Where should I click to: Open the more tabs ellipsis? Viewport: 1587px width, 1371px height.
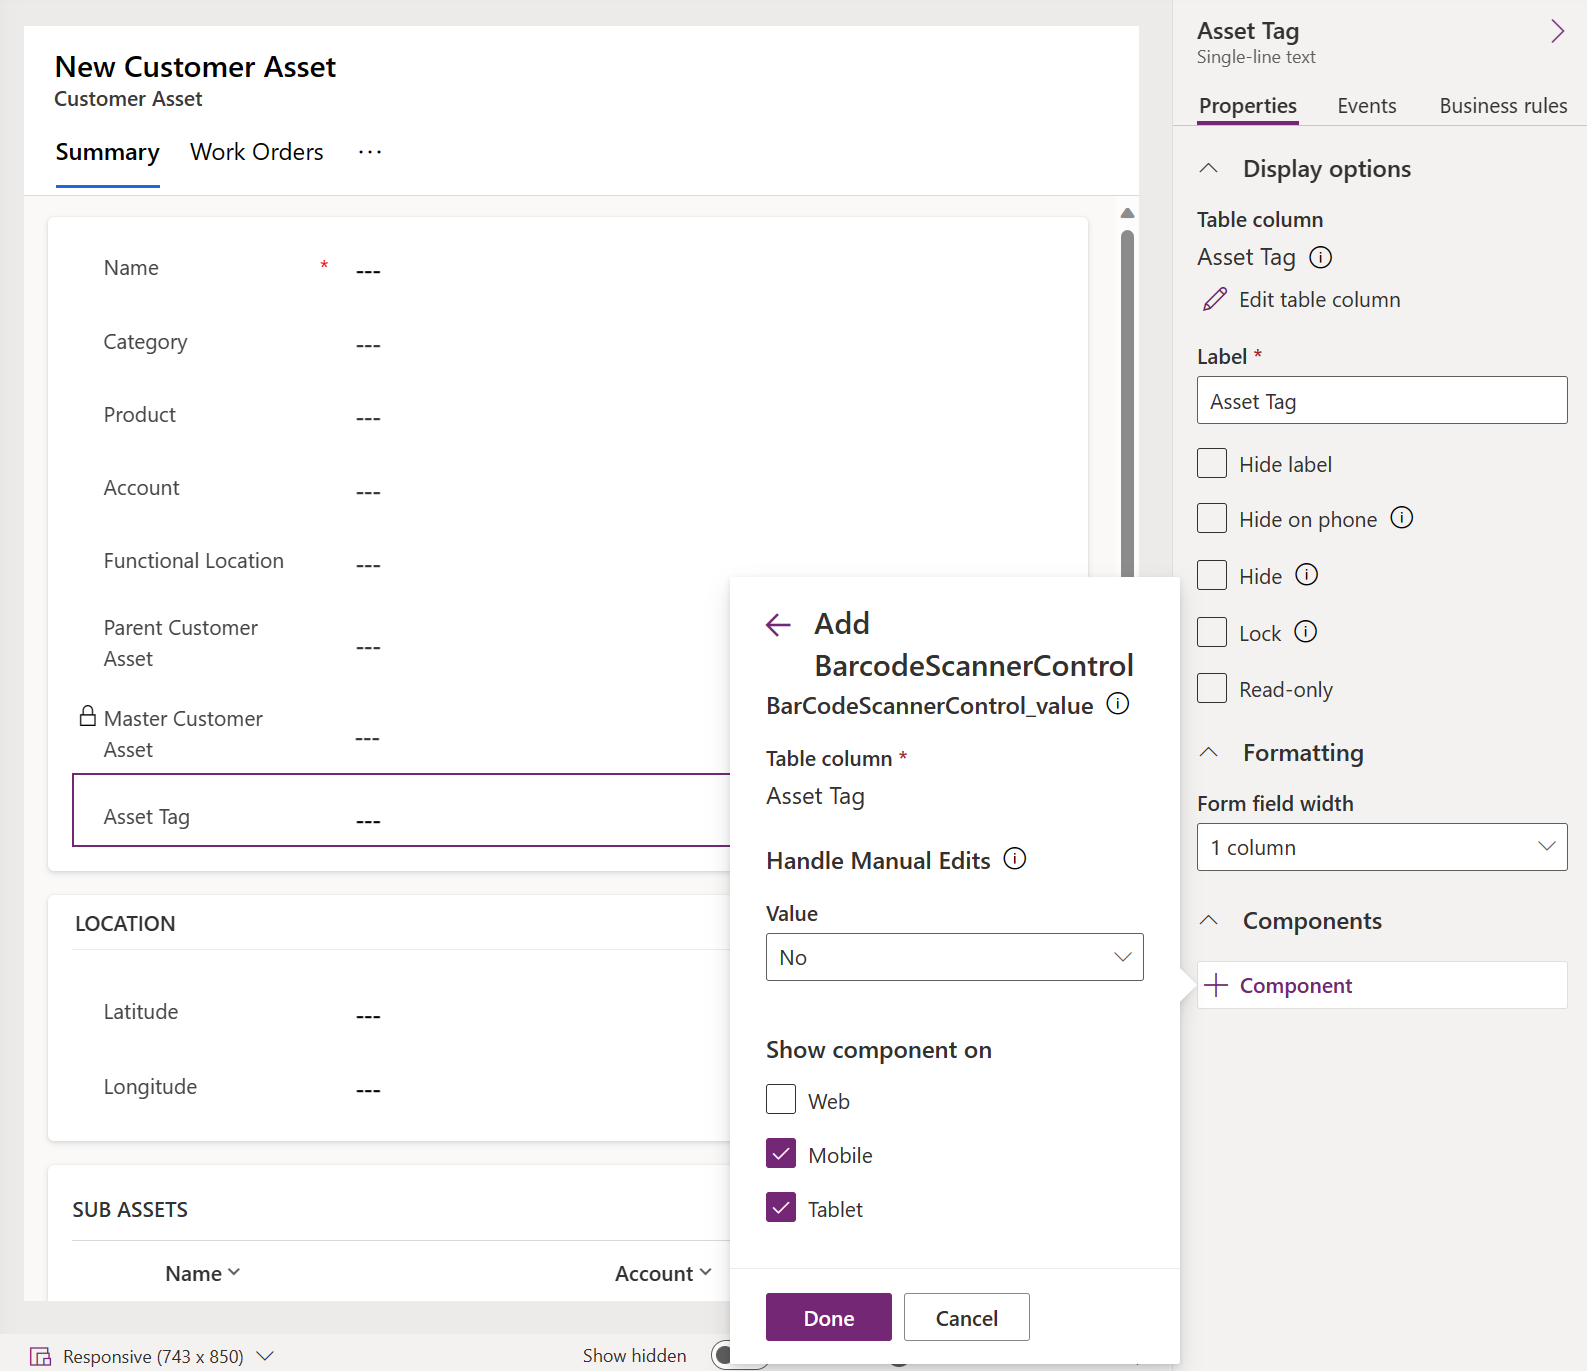(370, 152)
